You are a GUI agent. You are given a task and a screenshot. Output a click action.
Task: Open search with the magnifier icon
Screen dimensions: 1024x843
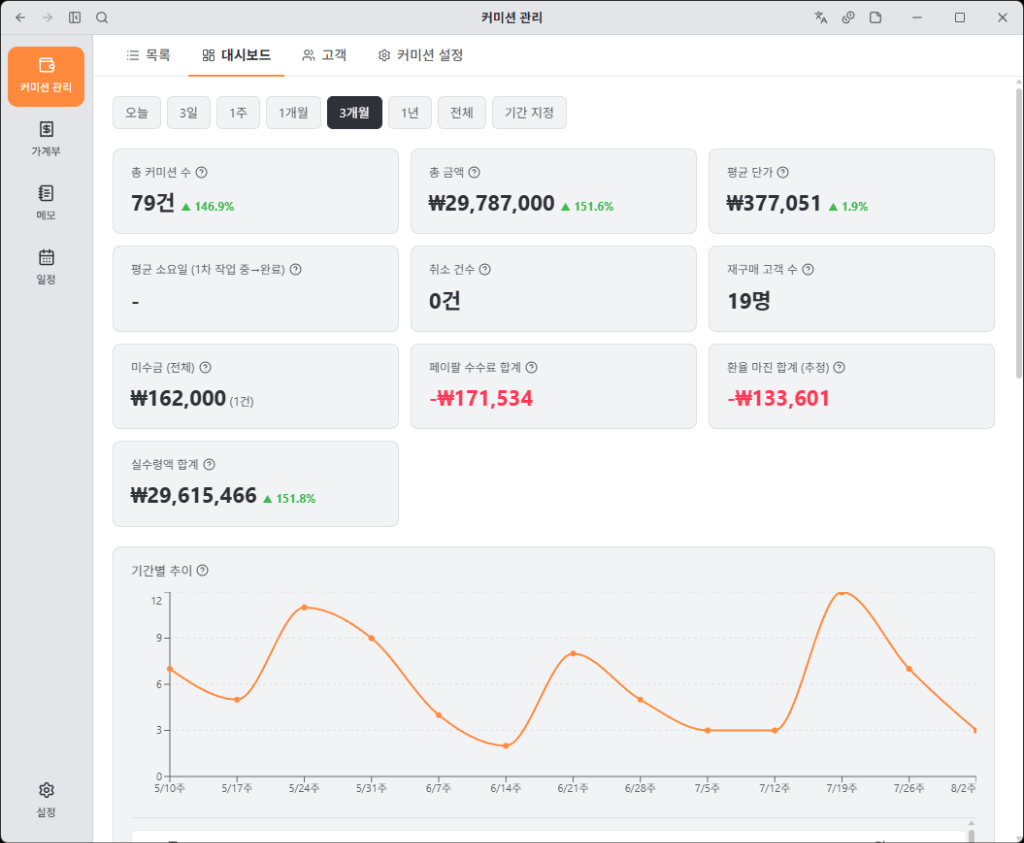(102, 18)
